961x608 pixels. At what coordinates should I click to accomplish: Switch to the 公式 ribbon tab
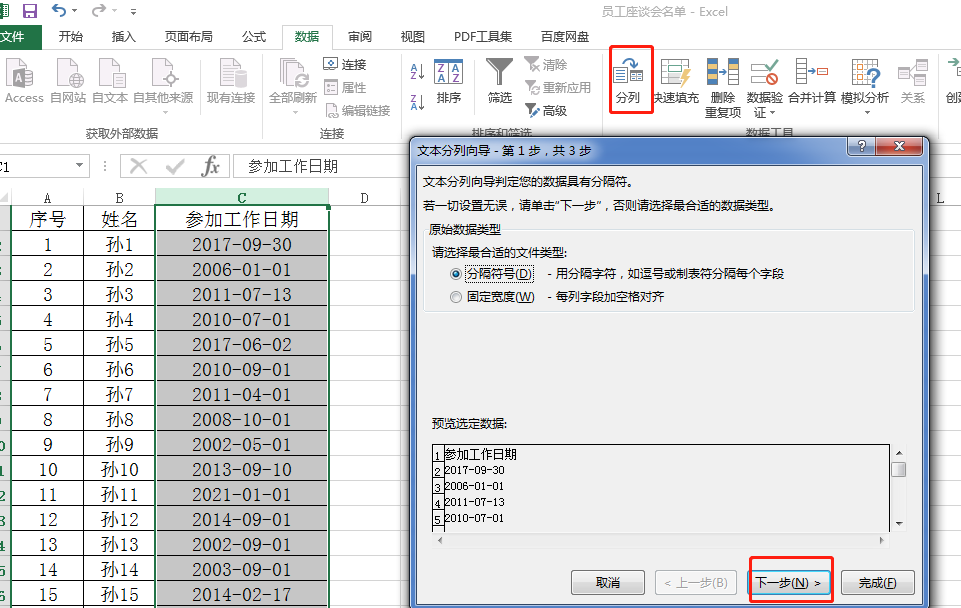coord(253,37)
